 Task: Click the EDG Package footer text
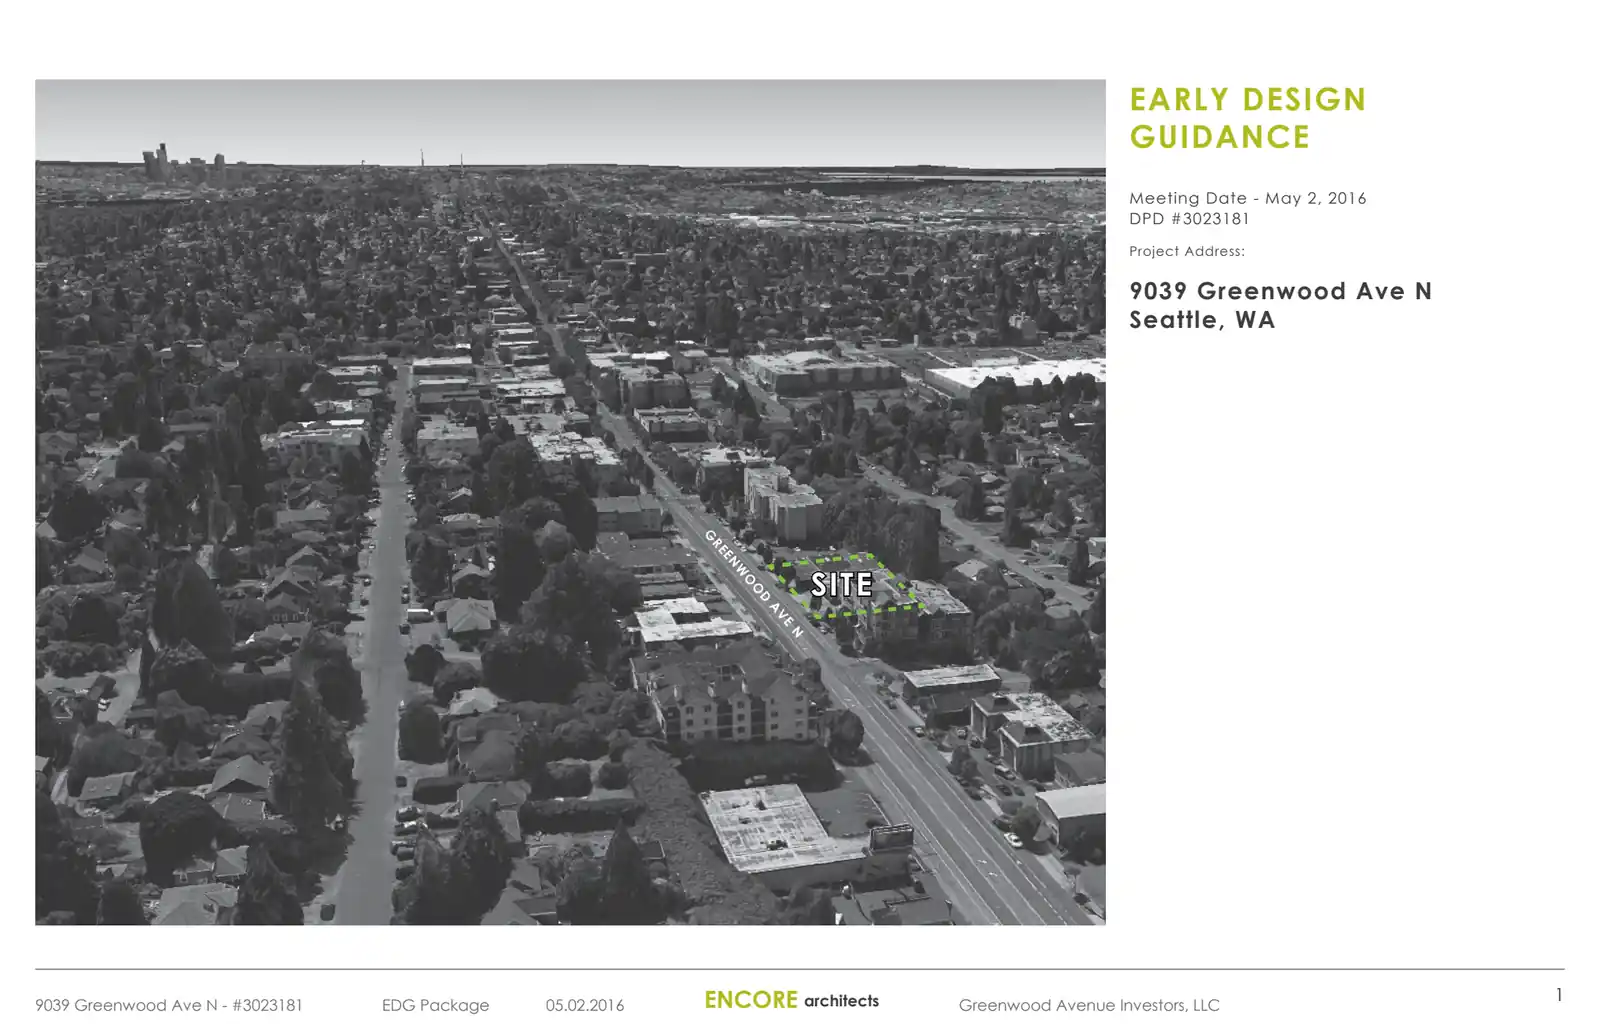[435, 1005]
